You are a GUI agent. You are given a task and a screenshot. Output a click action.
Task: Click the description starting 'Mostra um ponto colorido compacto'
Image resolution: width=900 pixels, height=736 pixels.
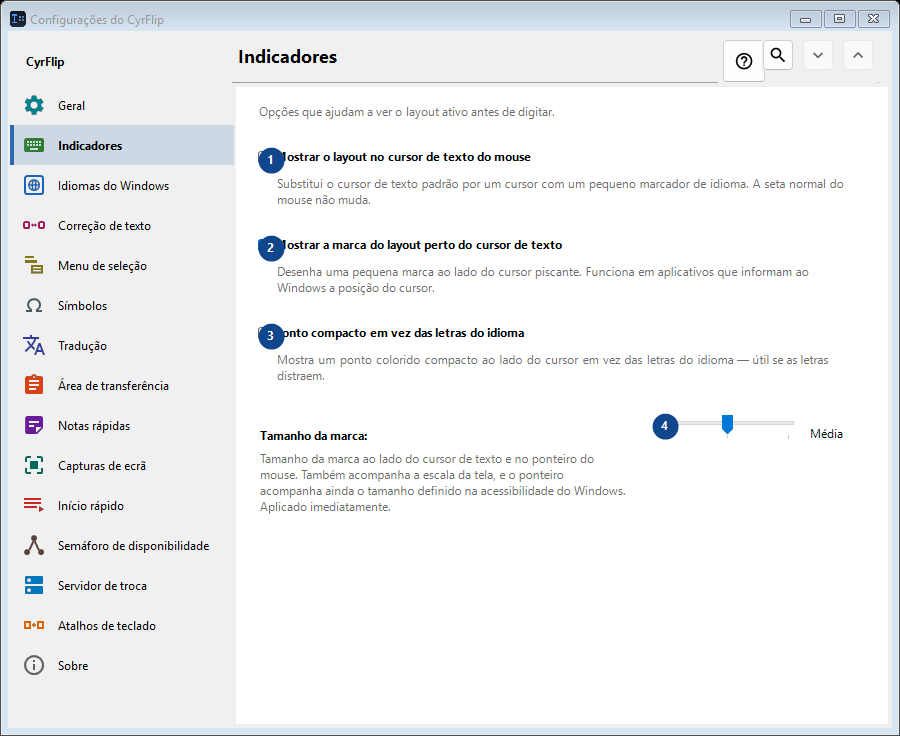click(553, 367)
